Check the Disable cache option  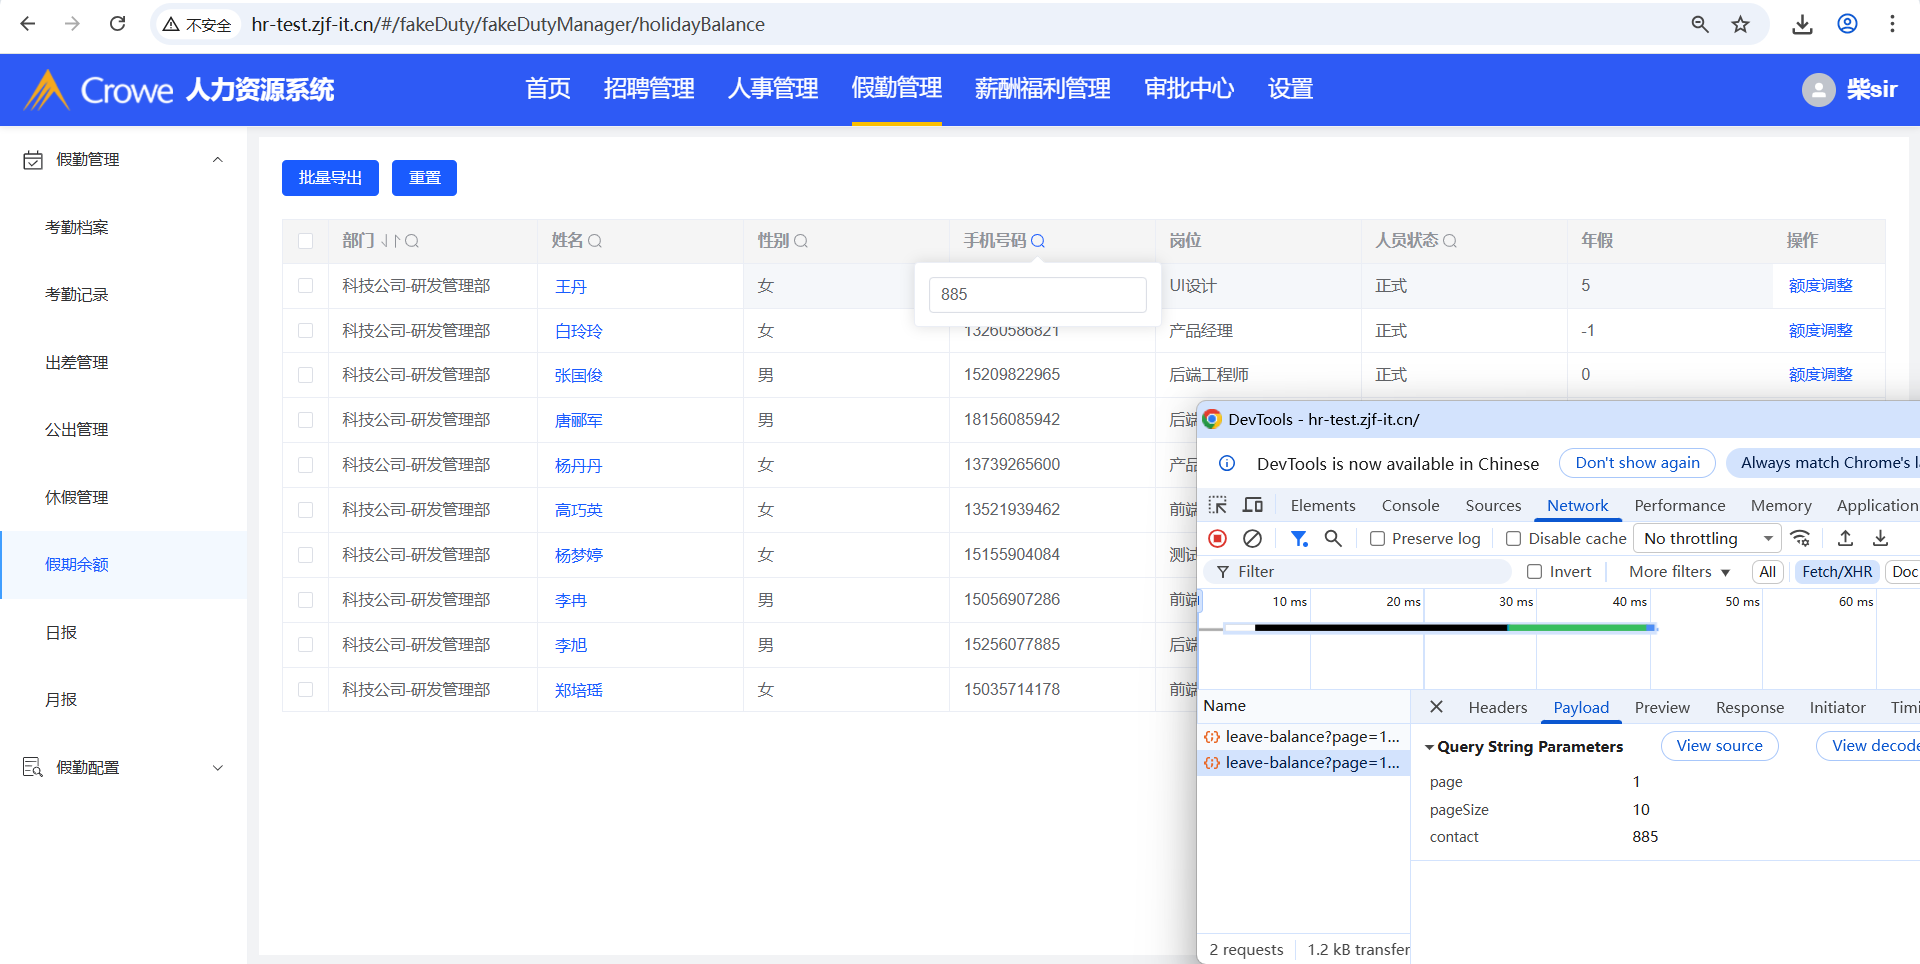point(1513,539)
